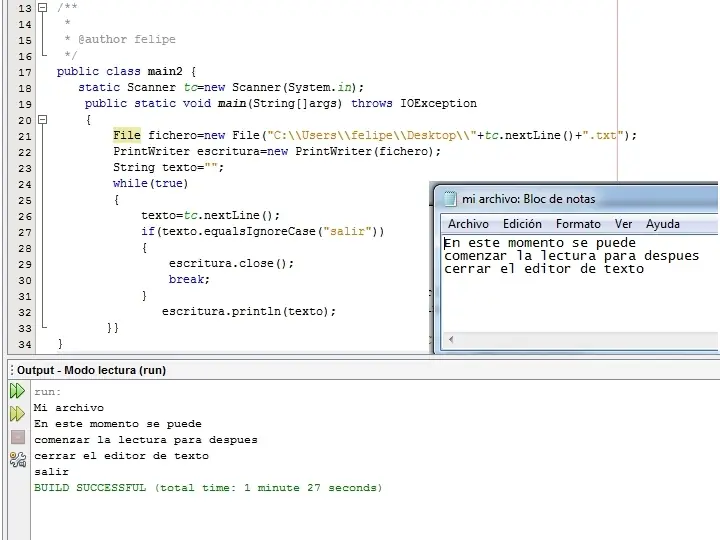
Task: Click '@author felipe' in the comment
Action: (x=127, y=39)
